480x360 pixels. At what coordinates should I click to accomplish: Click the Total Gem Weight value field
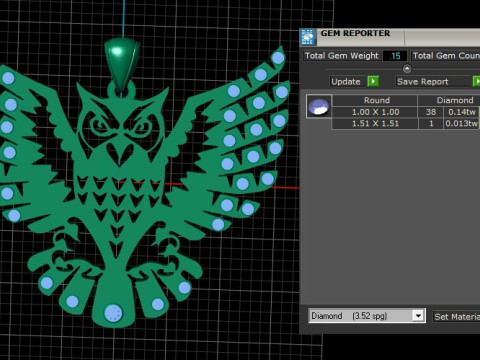click(x=395, y=56)
